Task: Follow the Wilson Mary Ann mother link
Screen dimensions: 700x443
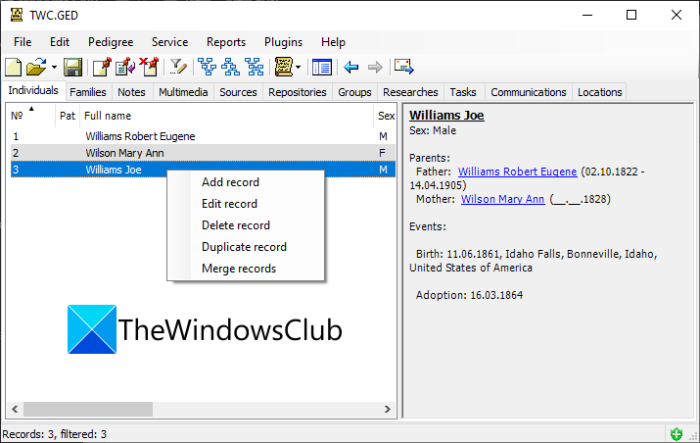Action: pos(503,199)
